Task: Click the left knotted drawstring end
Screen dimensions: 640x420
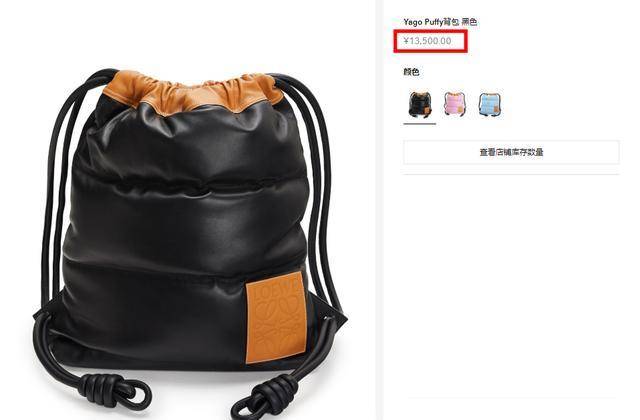Action: point(115,391)
